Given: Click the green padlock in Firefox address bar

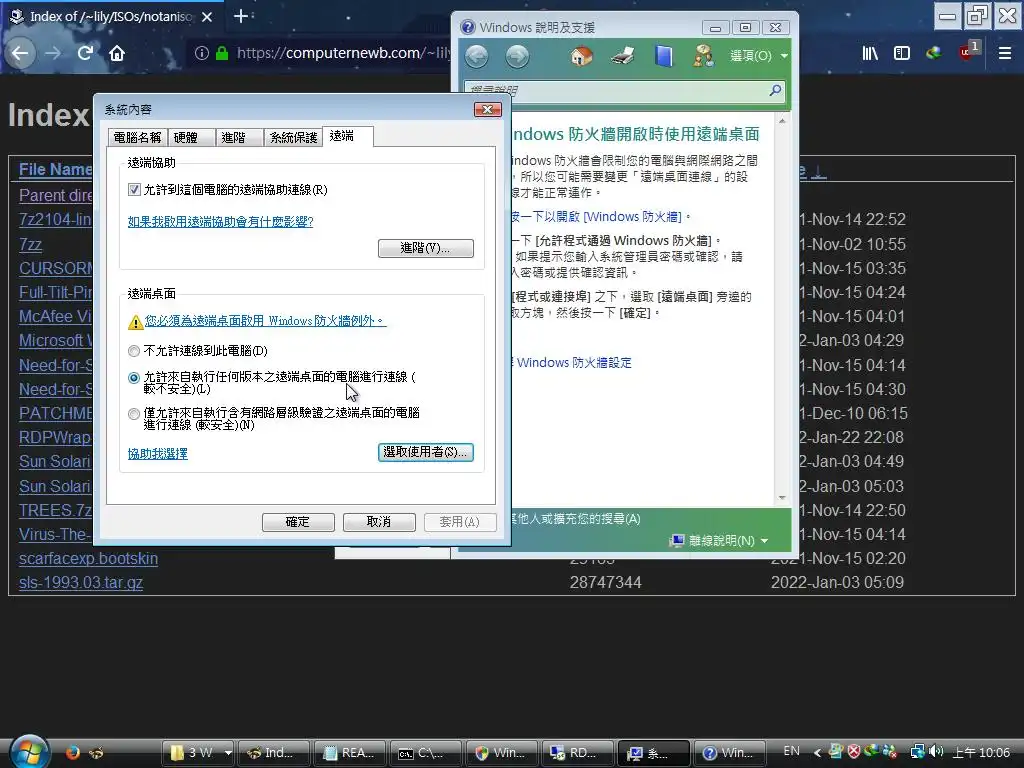Looking at the screenshot, I should pyautogui.click(x=222, y=53).
